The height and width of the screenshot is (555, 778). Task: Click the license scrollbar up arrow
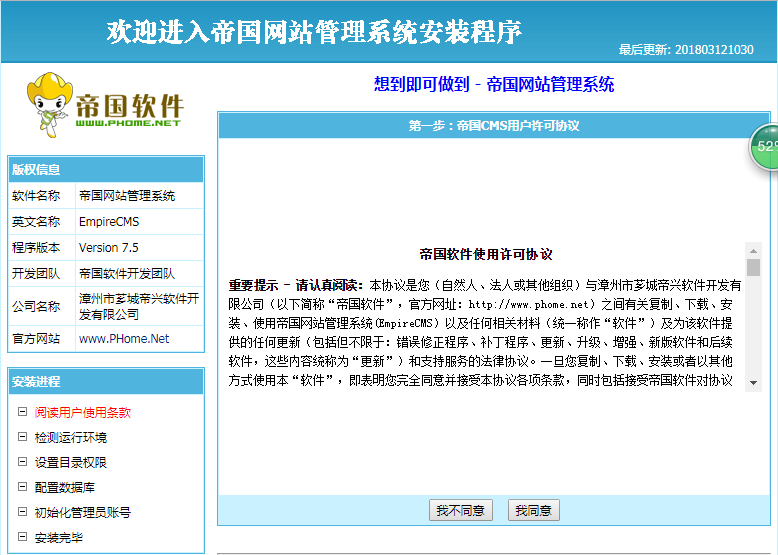click(x=753, y=250)
